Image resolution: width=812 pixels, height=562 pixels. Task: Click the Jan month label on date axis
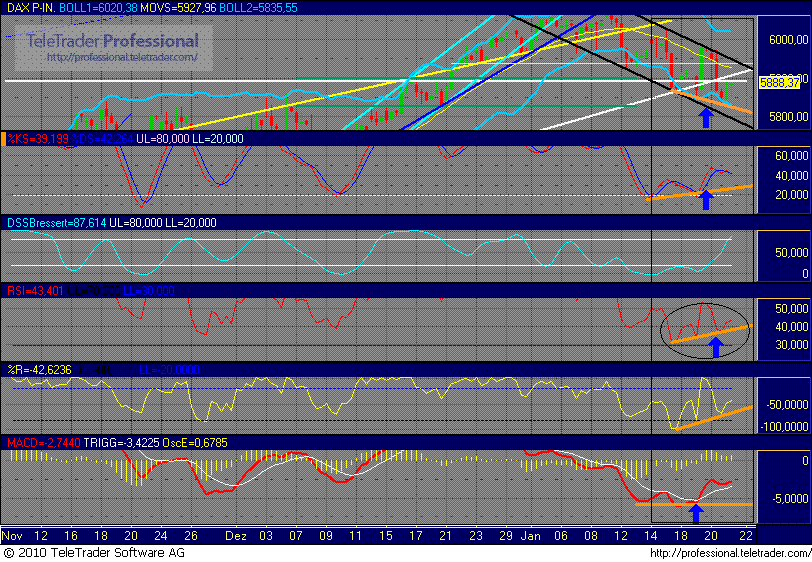coord(531,536)
